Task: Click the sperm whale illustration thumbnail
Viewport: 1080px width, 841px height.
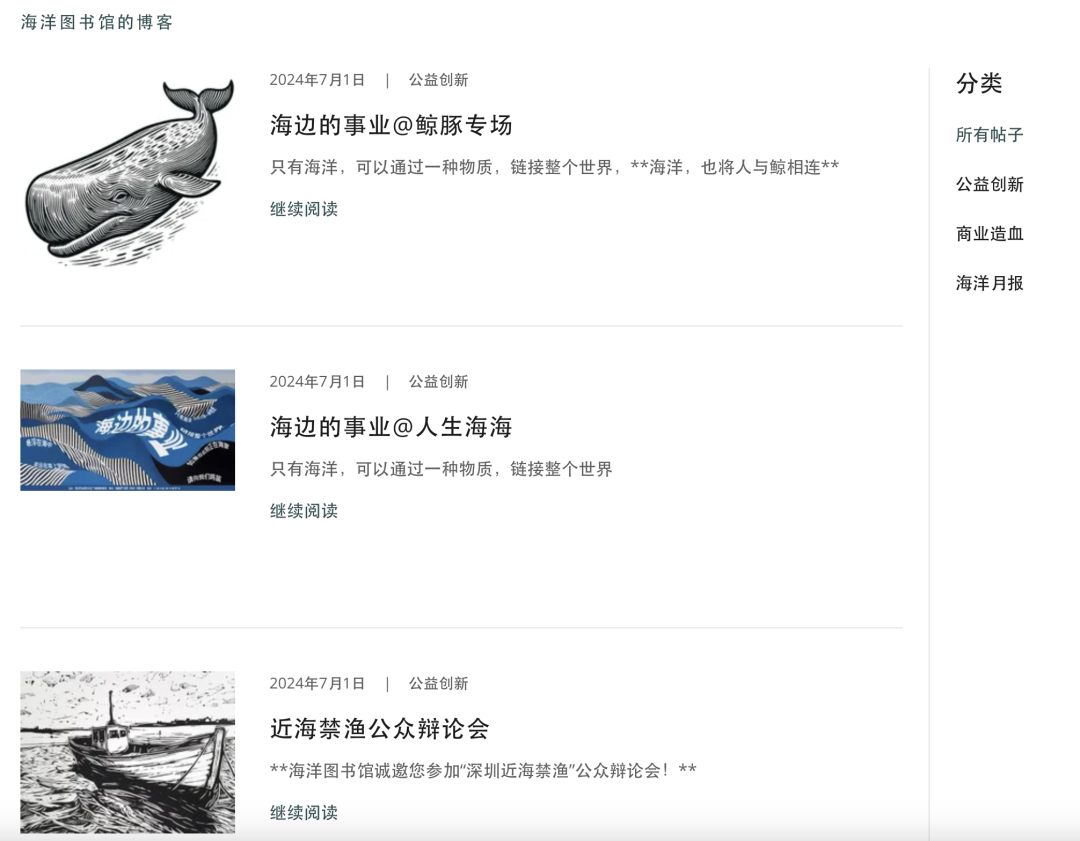Action: tap(127, 171)
